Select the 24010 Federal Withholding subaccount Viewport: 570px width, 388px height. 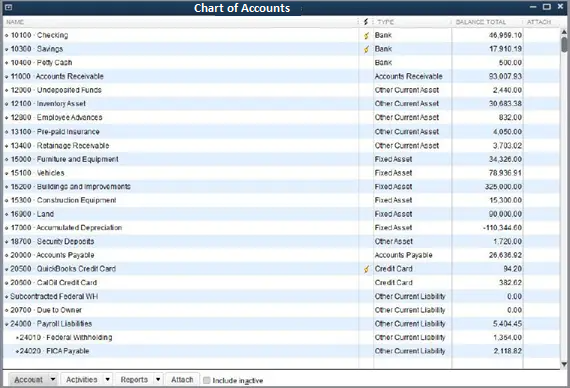pyautogui.click(x=281, y=338)
